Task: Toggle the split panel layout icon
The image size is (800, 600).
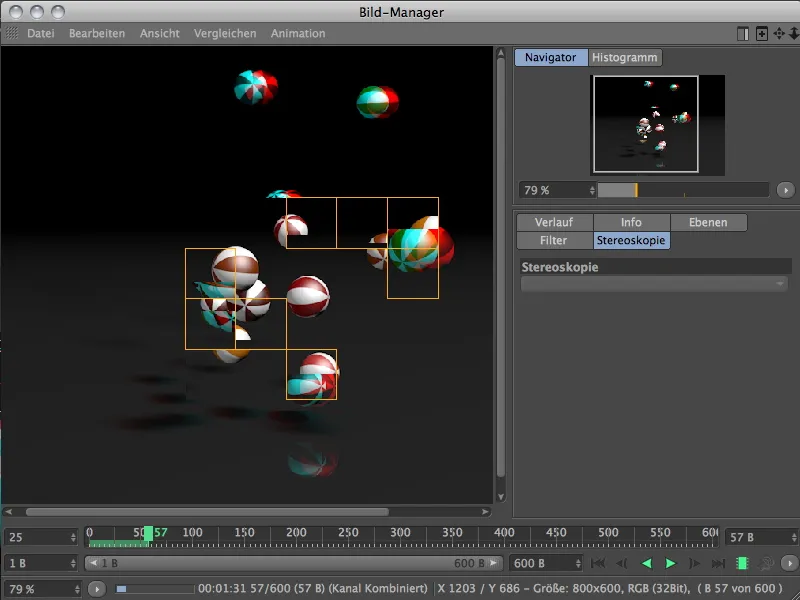Action: click(x=743, y=34)
